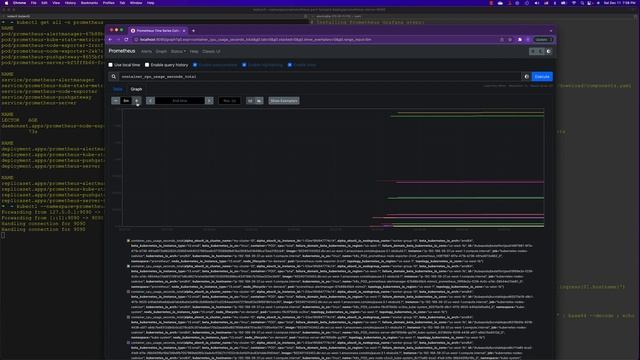
Task: Open the Help link in navbar
Action: (x=194, y=51)
